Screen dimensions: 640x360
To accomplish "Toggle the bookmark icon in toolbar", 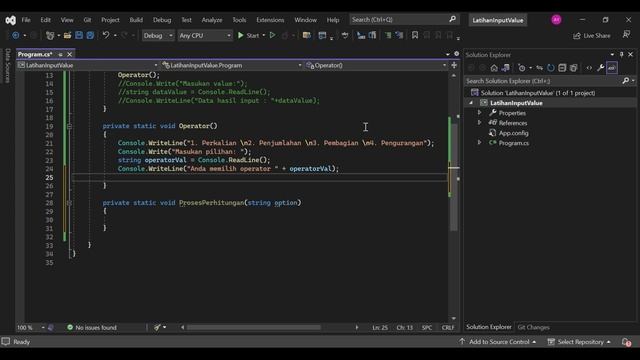I will 415,36.
